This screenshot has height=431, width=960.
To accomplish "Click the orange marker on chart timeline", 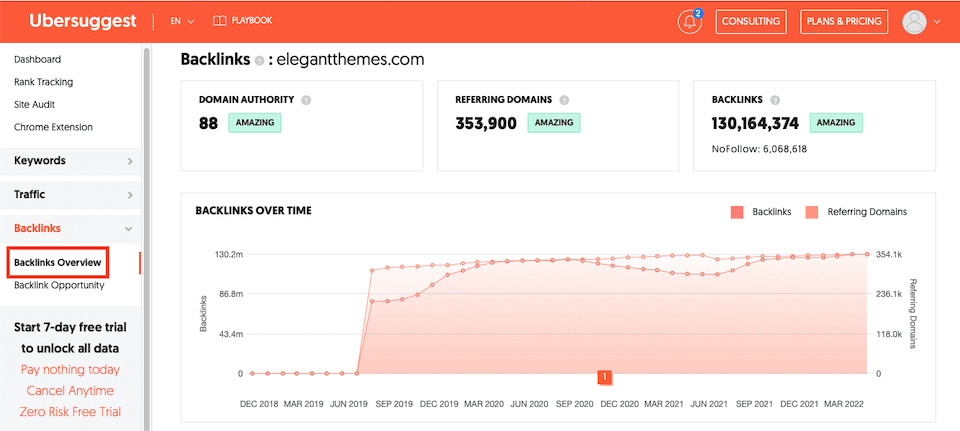I will pyautogui.click(x=604, y=377).
